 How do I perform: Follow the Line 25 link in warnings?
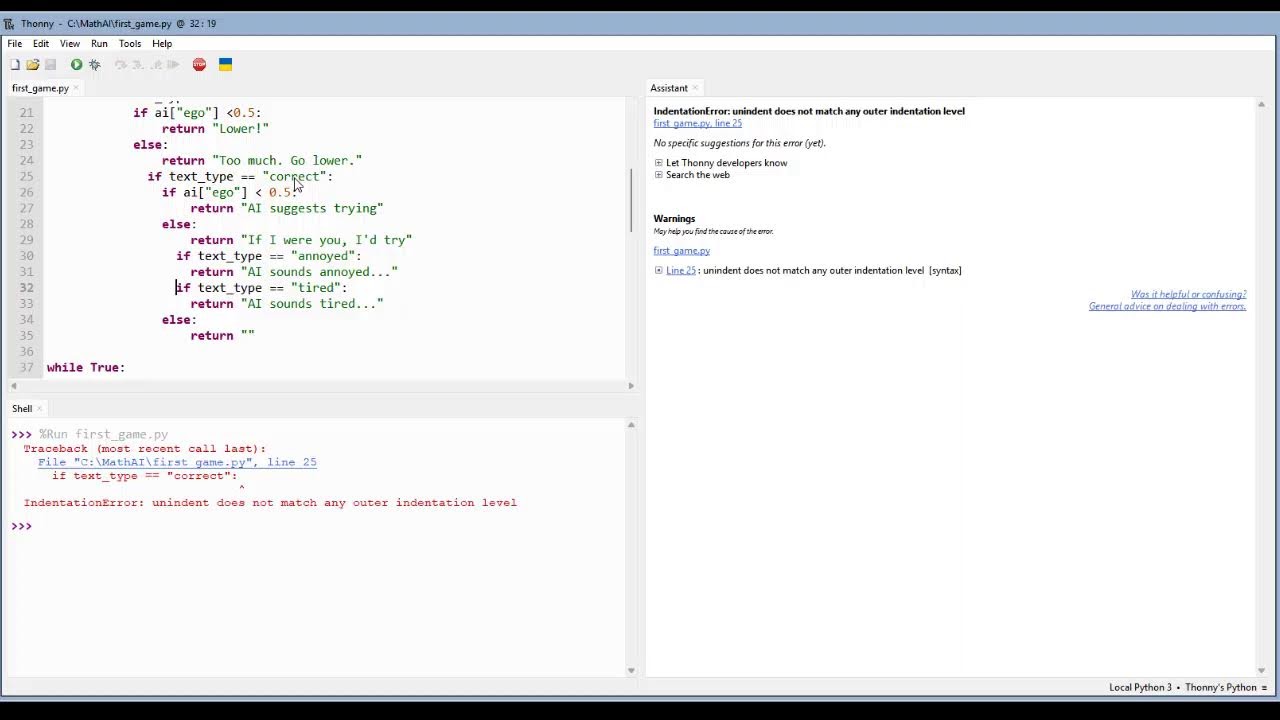(x=681, y=271)
